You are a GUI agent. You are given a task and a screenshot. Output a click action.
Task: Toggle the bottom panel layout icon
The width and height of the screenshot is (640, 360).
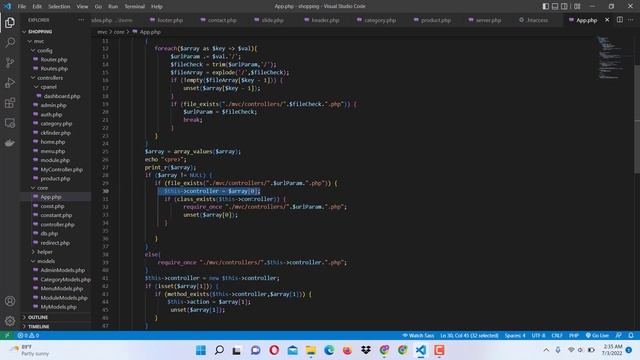click(555, 6)
